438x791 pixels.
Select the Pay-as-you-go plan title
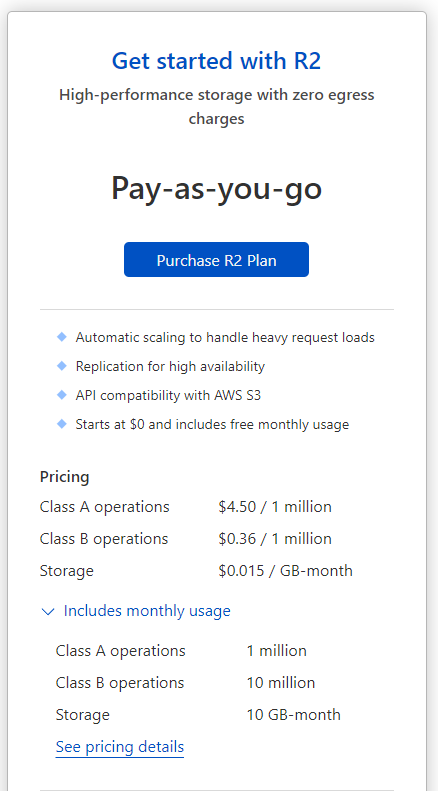[x=216, y=189]
